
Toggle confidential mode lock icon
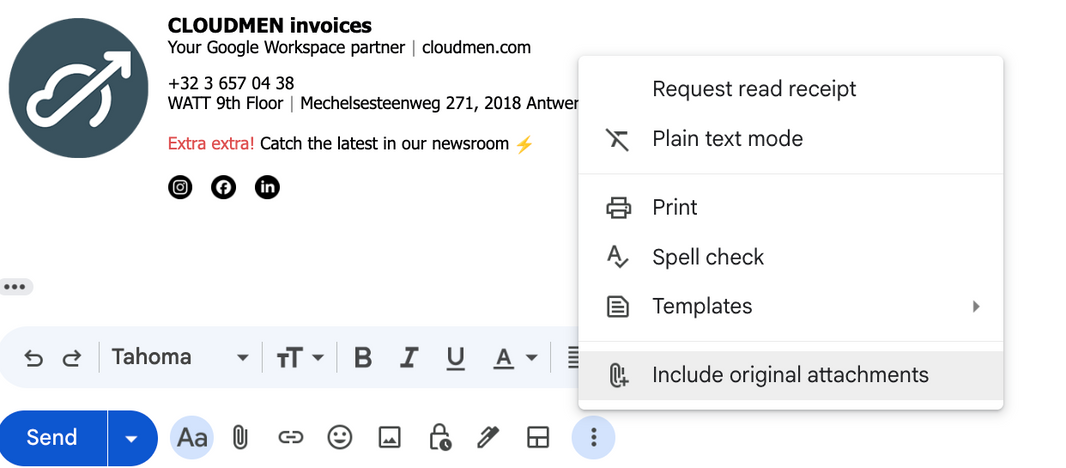point(438,437)
